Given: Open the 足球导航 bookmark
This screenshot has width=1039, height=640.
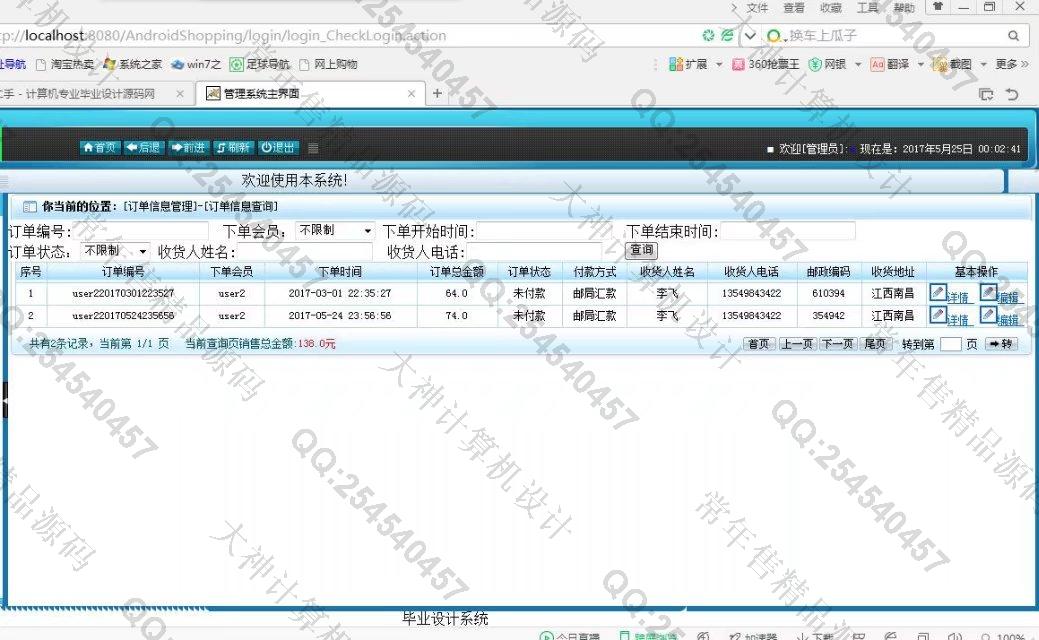Looking at the screenshot, I should pos(260,64).
